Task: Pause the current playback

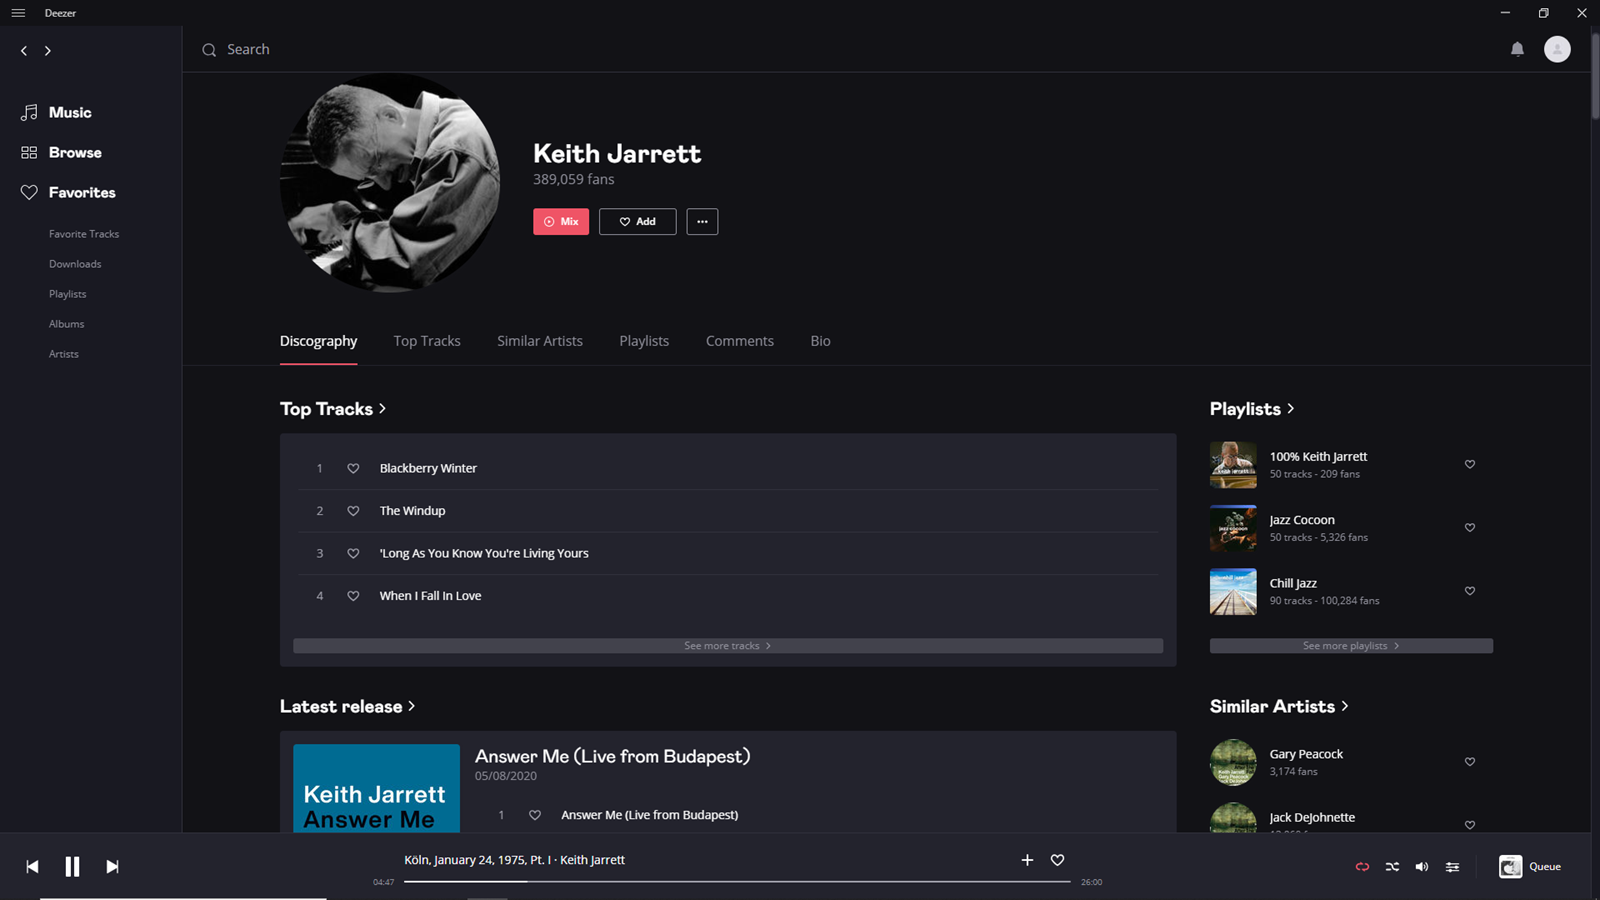Action: coord(72,867)
